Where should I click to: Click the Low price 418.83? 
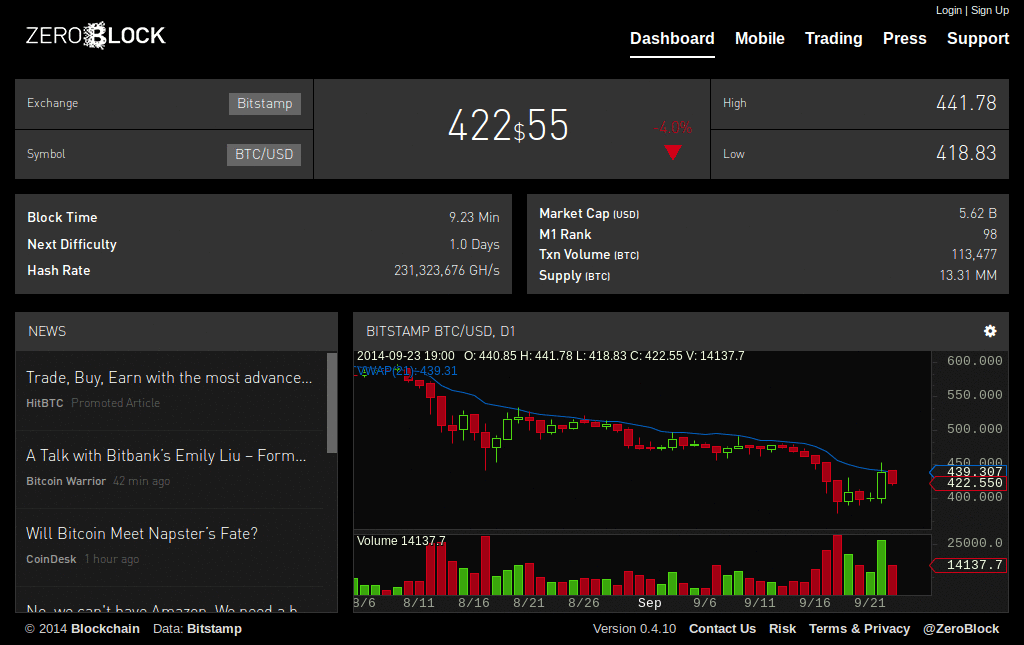(x=966, y=153)
